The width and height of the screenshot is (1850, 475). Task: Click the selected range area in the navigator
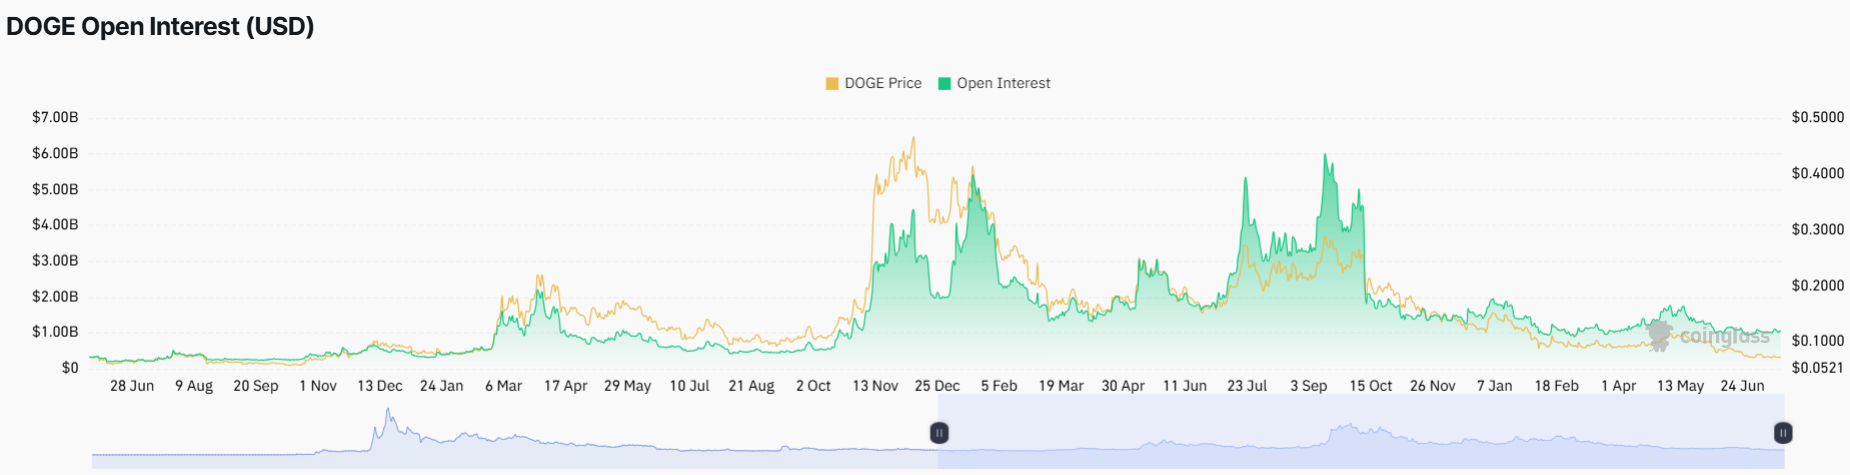click(x=1361, y=432)
